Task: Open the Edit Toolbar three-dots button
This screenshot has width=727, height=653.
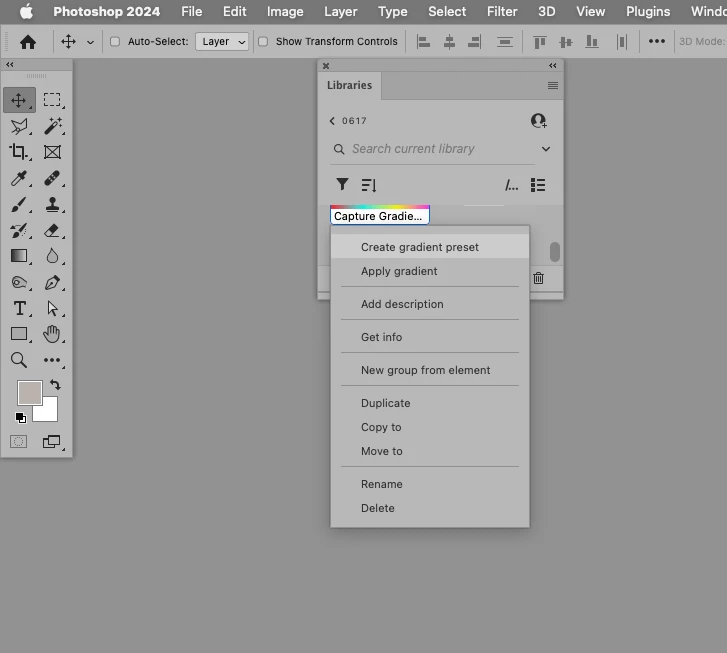Action: click(x=52, y=360)
